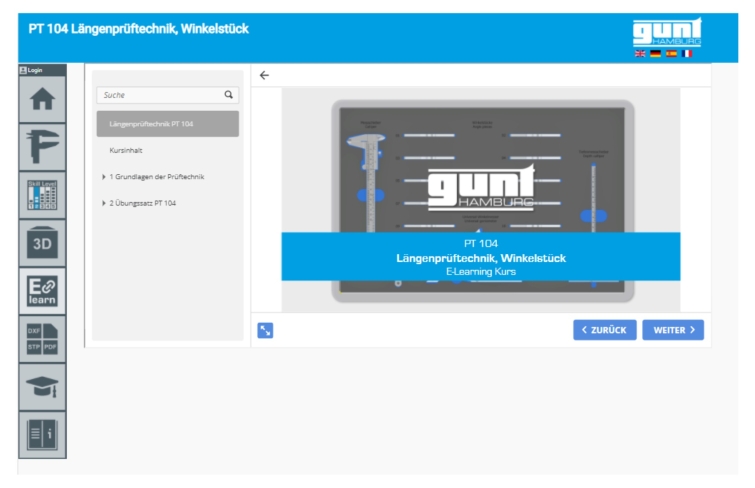Toggle fullscreen with the expand icon
Screen dimensions: 755x488
tap(265, 330)
